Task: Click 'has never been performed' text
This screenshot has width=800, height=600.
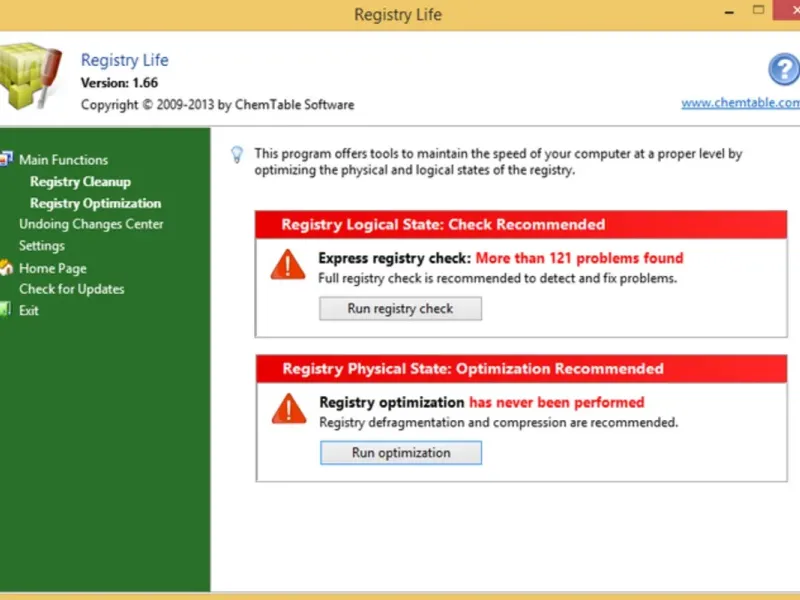Action: click(557, 403)
